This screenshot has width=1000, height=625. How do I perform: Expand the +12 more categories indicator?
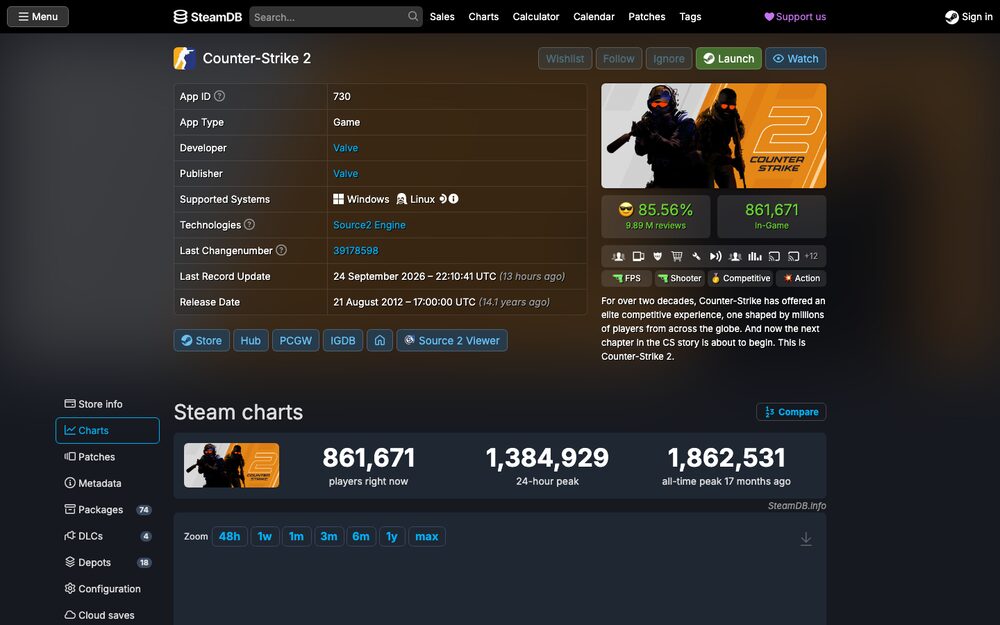[811, 256]
